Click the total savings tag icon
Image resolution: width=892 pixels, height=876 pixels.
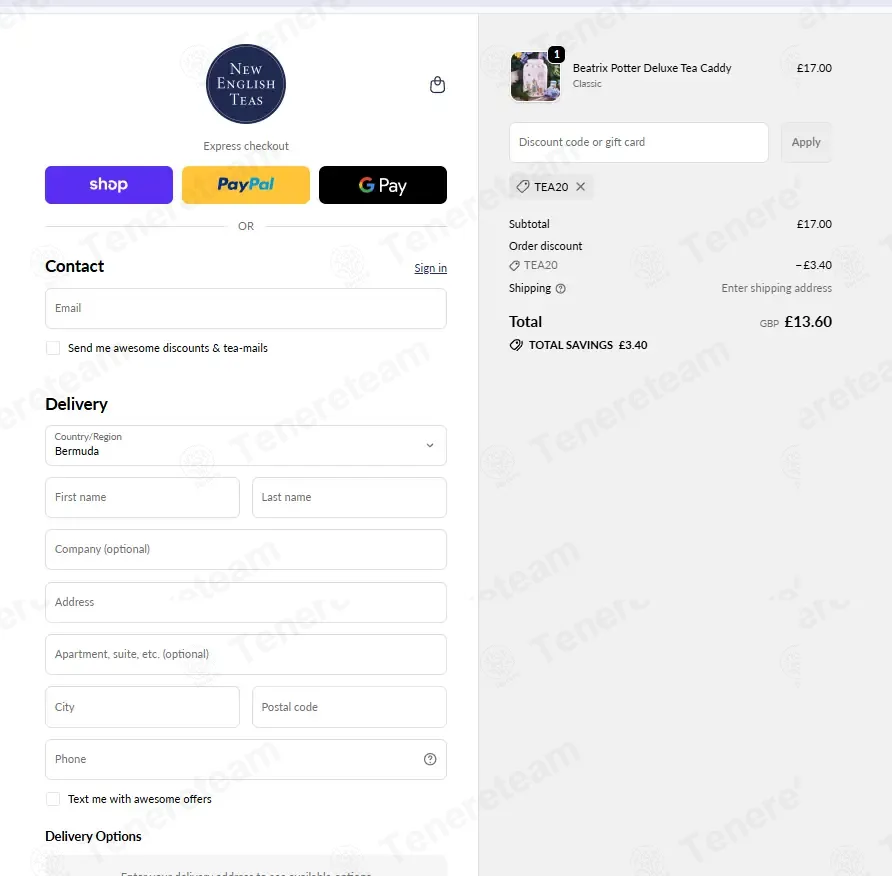[516, 345]
